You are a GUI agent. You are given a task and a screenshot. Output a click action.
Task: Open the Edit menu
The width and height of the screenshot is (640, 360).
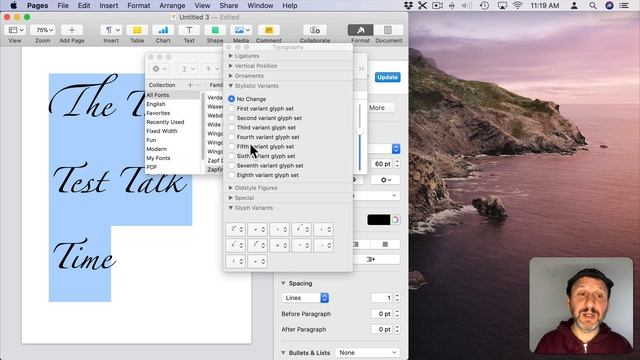(84, 6)
